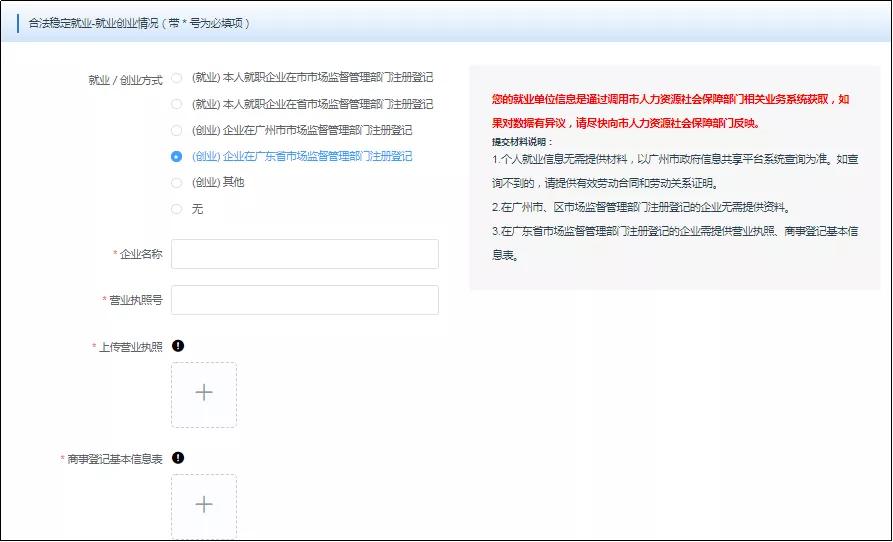
Task: Select radio '(就业) 本人就职企业在市市场监督管理部门注册登记'
Action: click(177, 78)
